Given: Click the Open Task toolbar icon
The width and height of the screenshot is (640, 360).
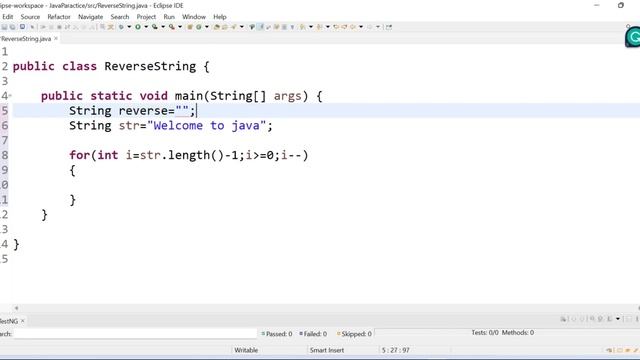Looking at the screenshot, I should tap(224, 27).
